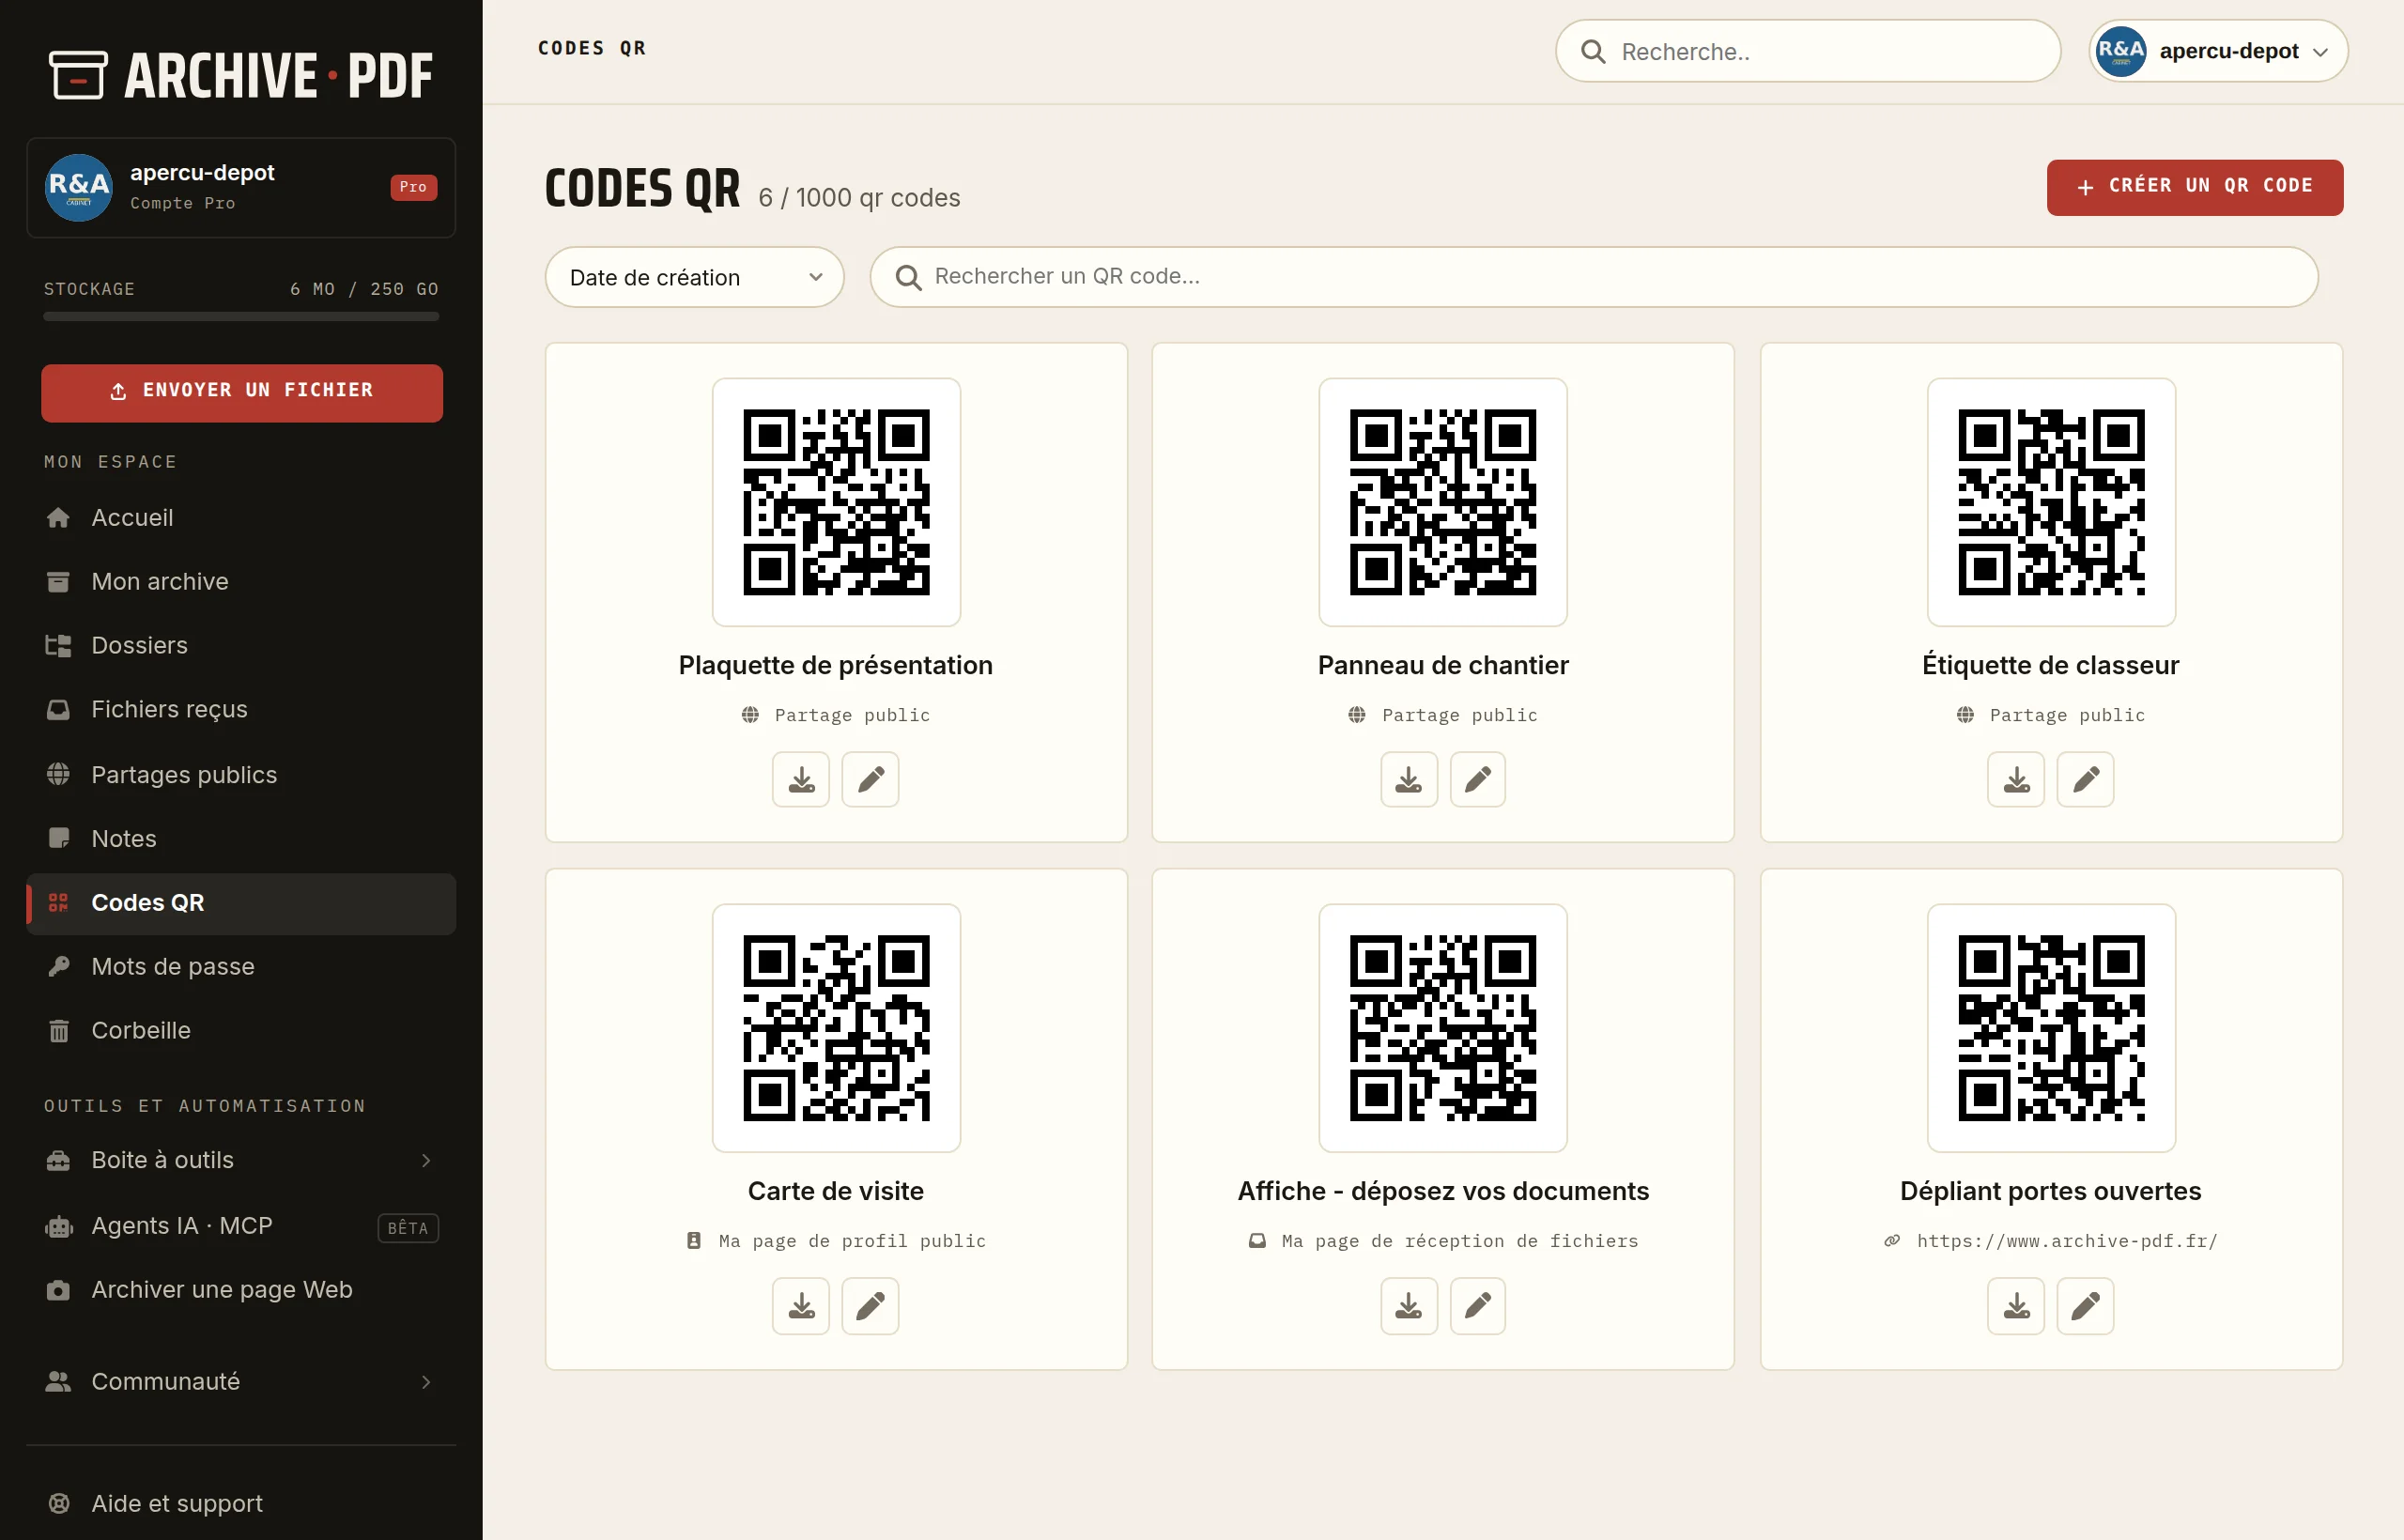Open Mots de passe
This screenshot has width=2404, height=1540.
point(241,966)
